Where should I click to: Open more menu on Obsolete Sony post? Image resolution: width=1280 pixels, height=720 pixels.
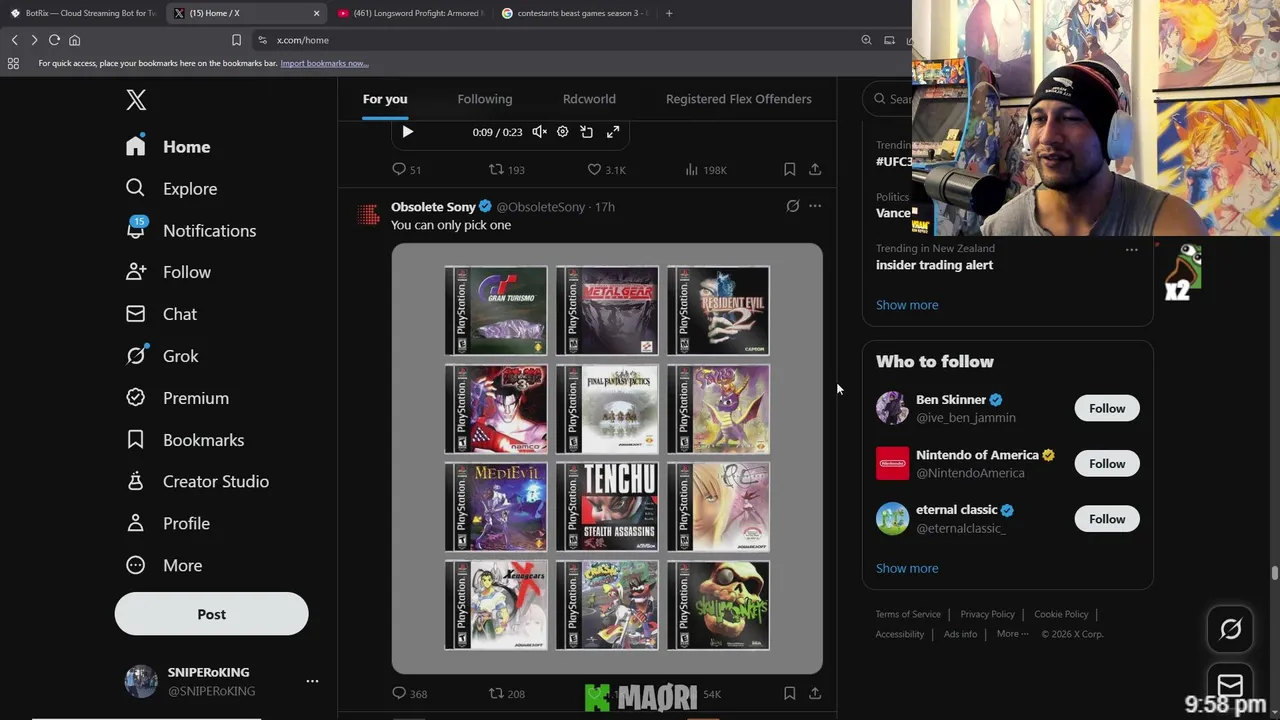(x=815, y=206)
